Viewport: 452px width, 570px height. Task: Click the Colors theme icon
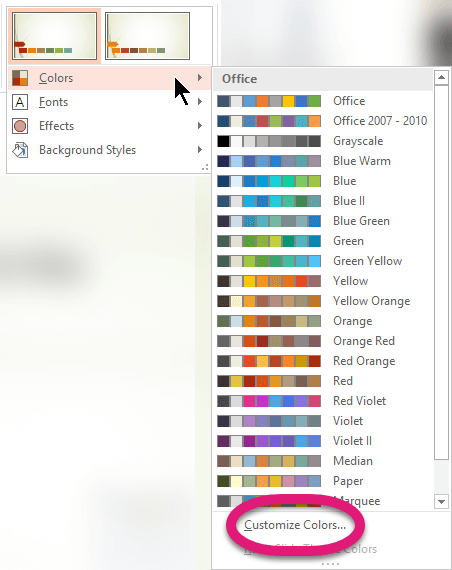[x=20, y=78]
